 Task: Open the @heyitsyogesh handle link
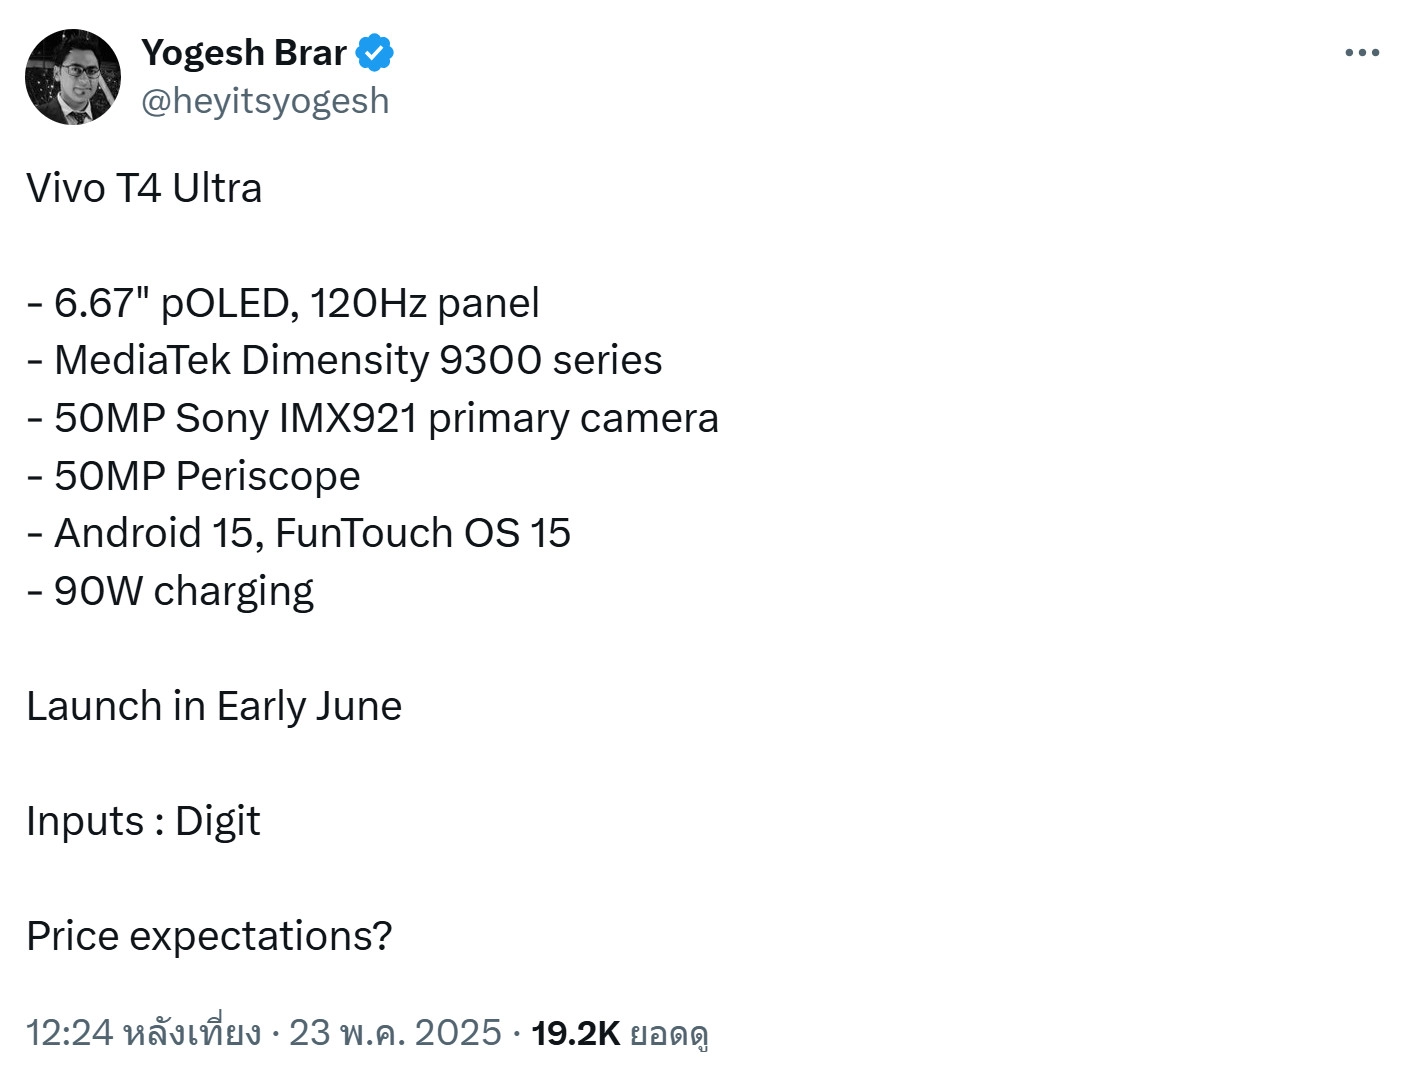click(265, 101)
